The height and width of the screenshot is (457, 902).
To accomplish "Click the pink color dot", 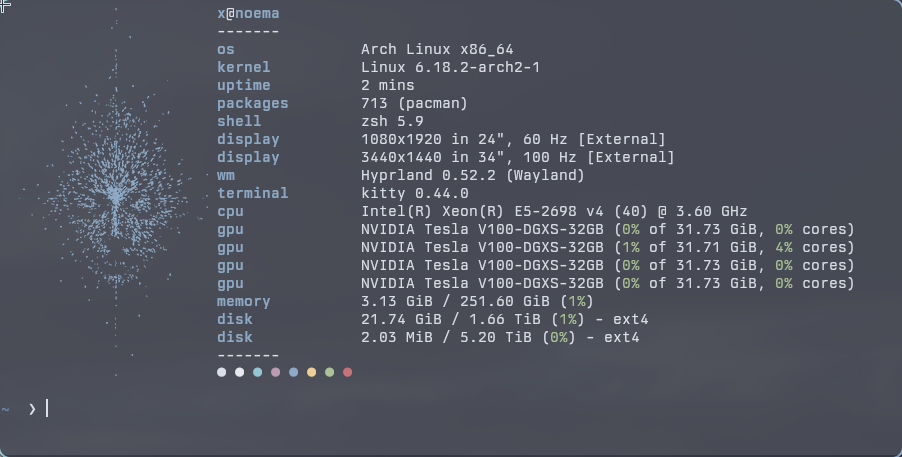I will 276,372.
